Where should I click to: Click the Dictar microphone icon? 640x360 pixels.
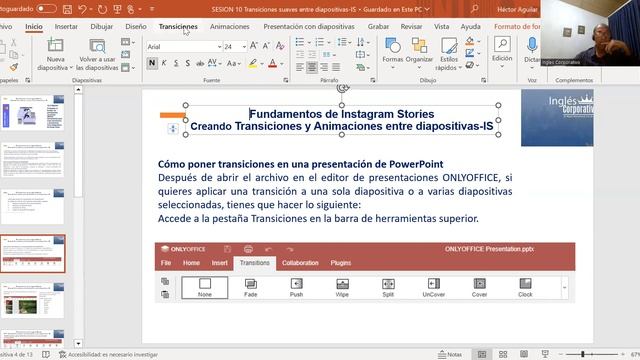[x=532, y=45]
